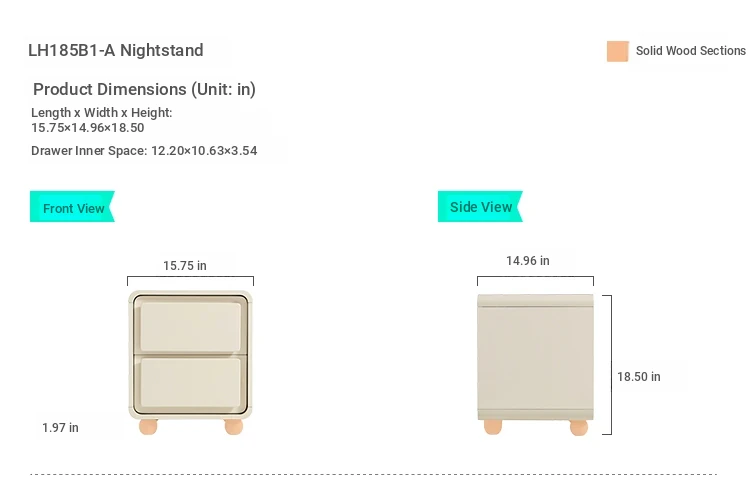The width and height of the screenshot is (750, 495).
Task: Click the 14.96 in depth label
Action: [528, 261]
